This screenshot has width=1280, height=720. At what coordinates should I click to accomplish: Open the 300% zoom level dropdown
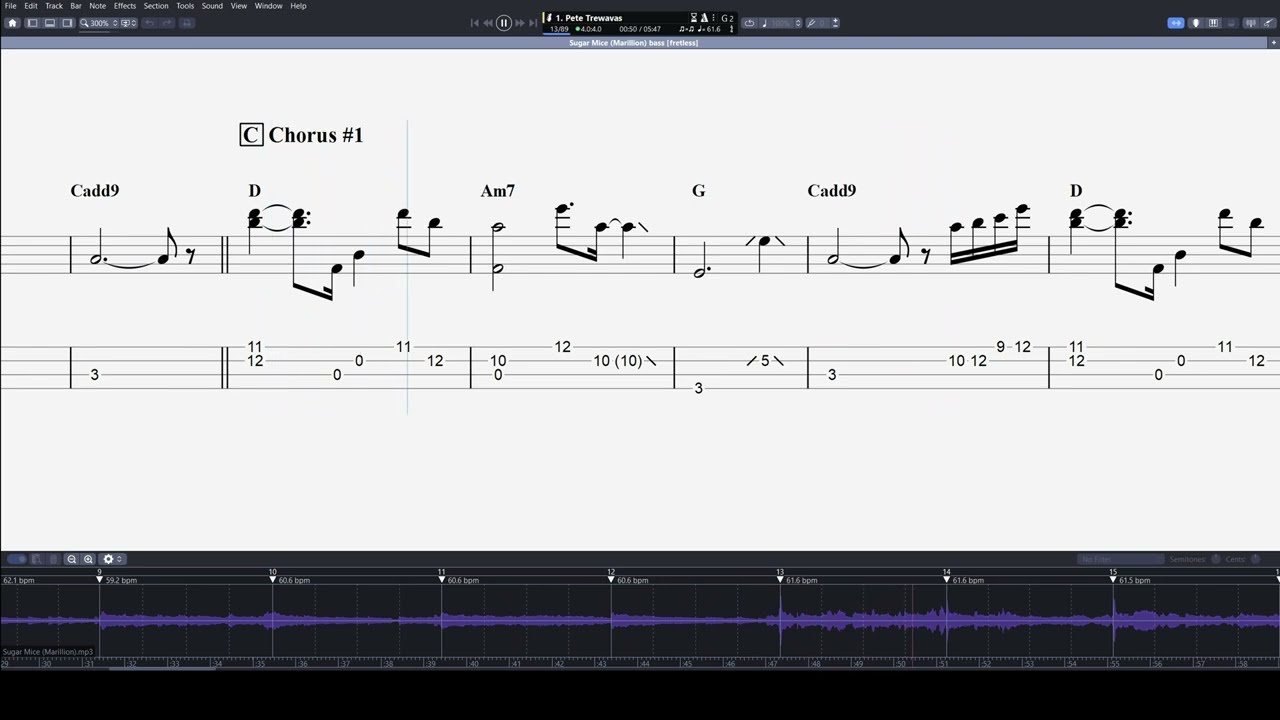[x=99, y=23]
